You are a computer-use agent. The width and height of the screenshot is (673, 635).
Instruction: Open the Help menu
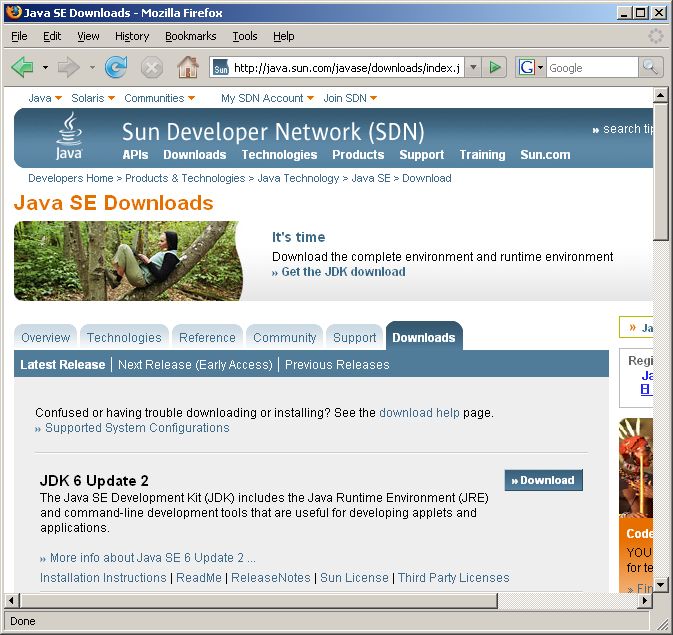284,36
